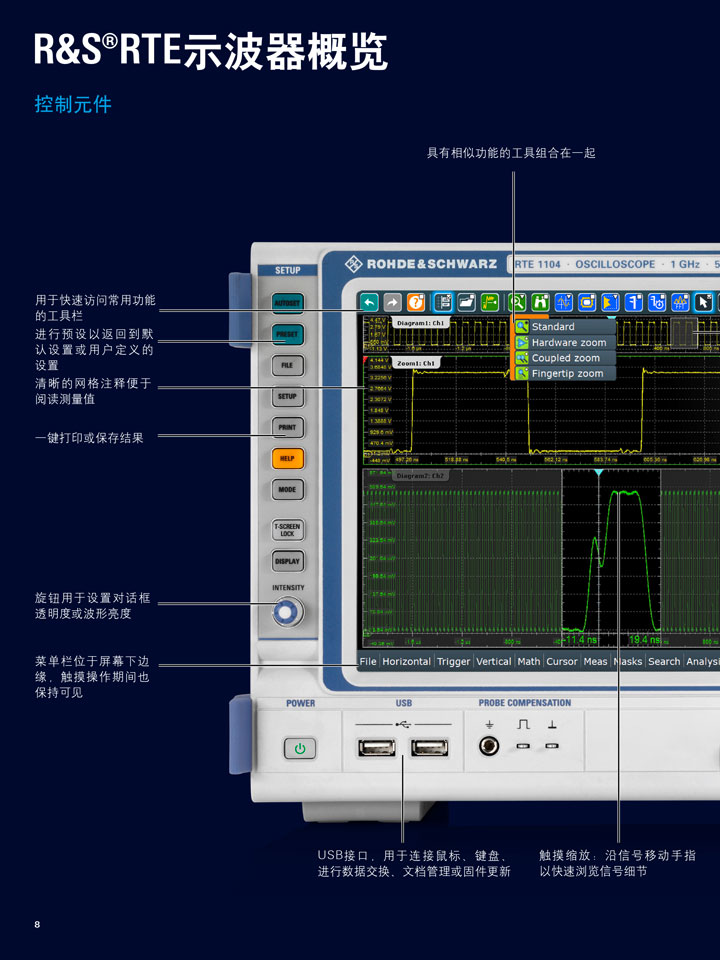Toggle the T-SCREEN LOCK key
720x960 pixels.
pos(287,530)
